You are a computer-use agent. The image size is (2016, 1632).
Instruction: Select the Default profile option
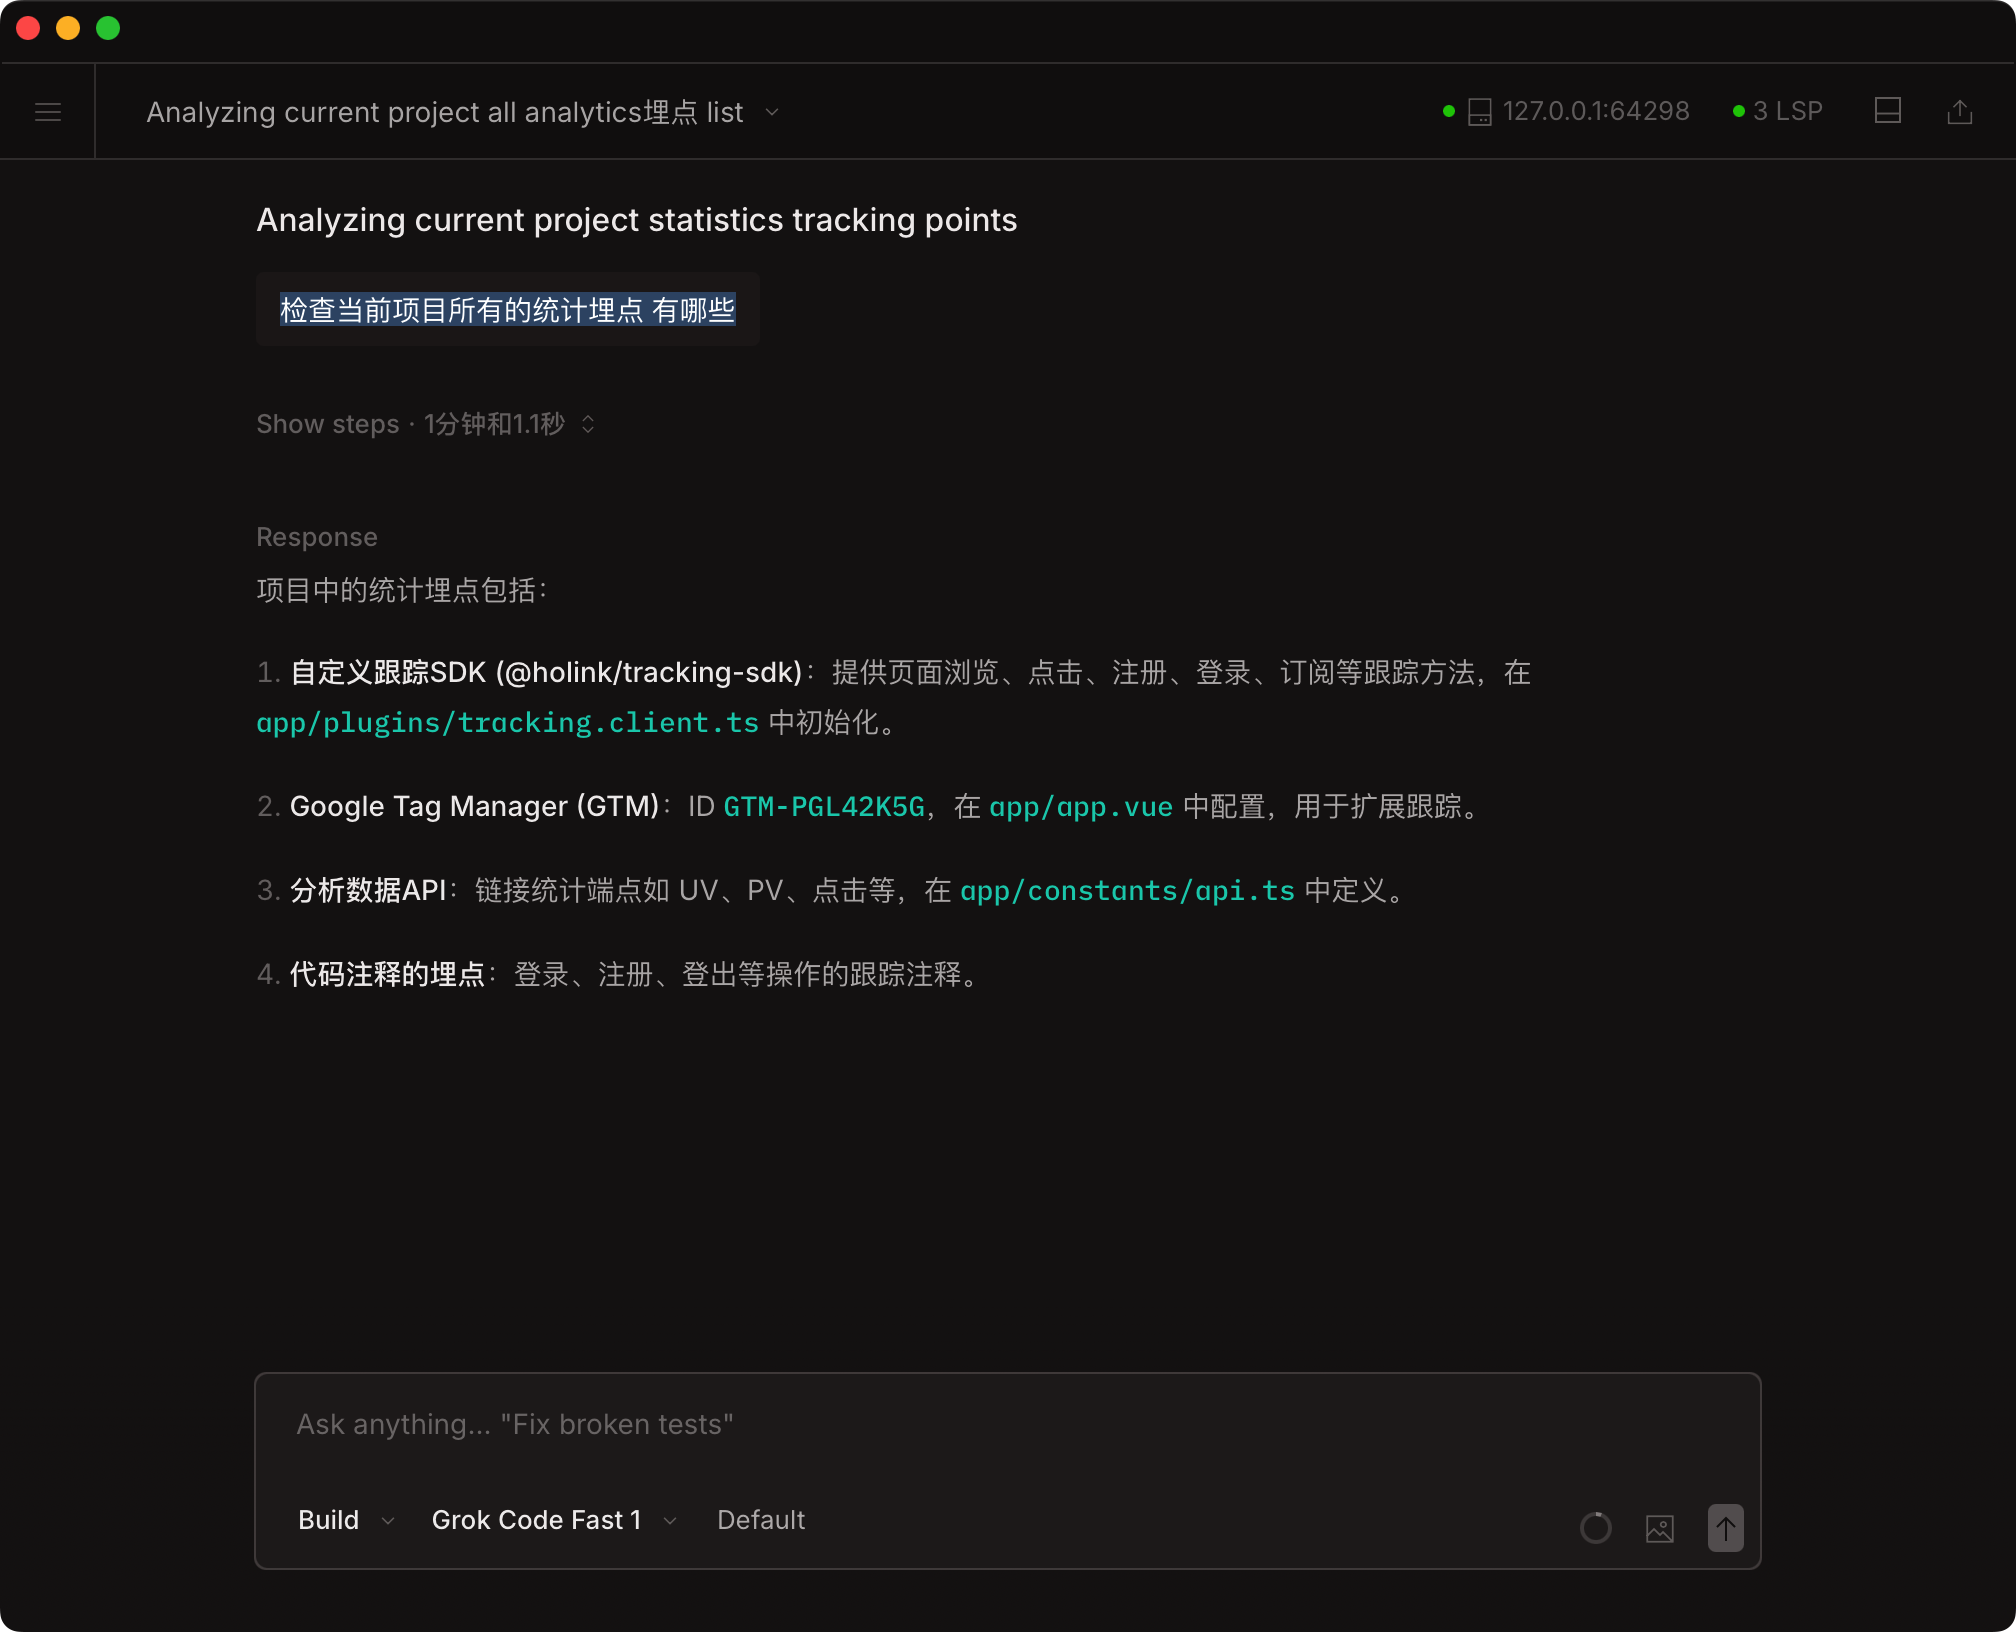(761, 1519)
